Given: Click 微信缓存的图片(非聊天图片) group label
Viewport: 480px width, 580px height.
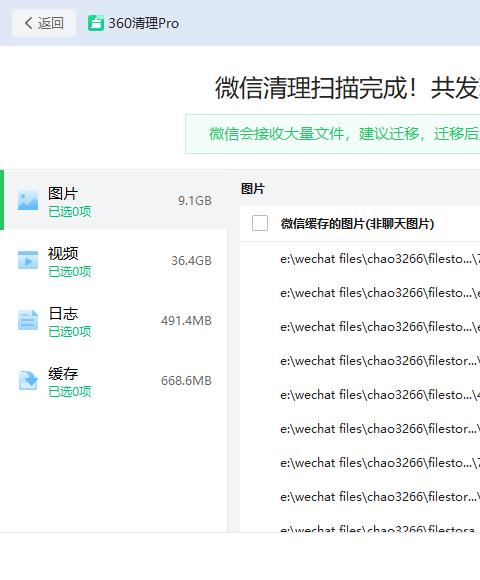Looking at the screenshot, I should pos(357,223).
